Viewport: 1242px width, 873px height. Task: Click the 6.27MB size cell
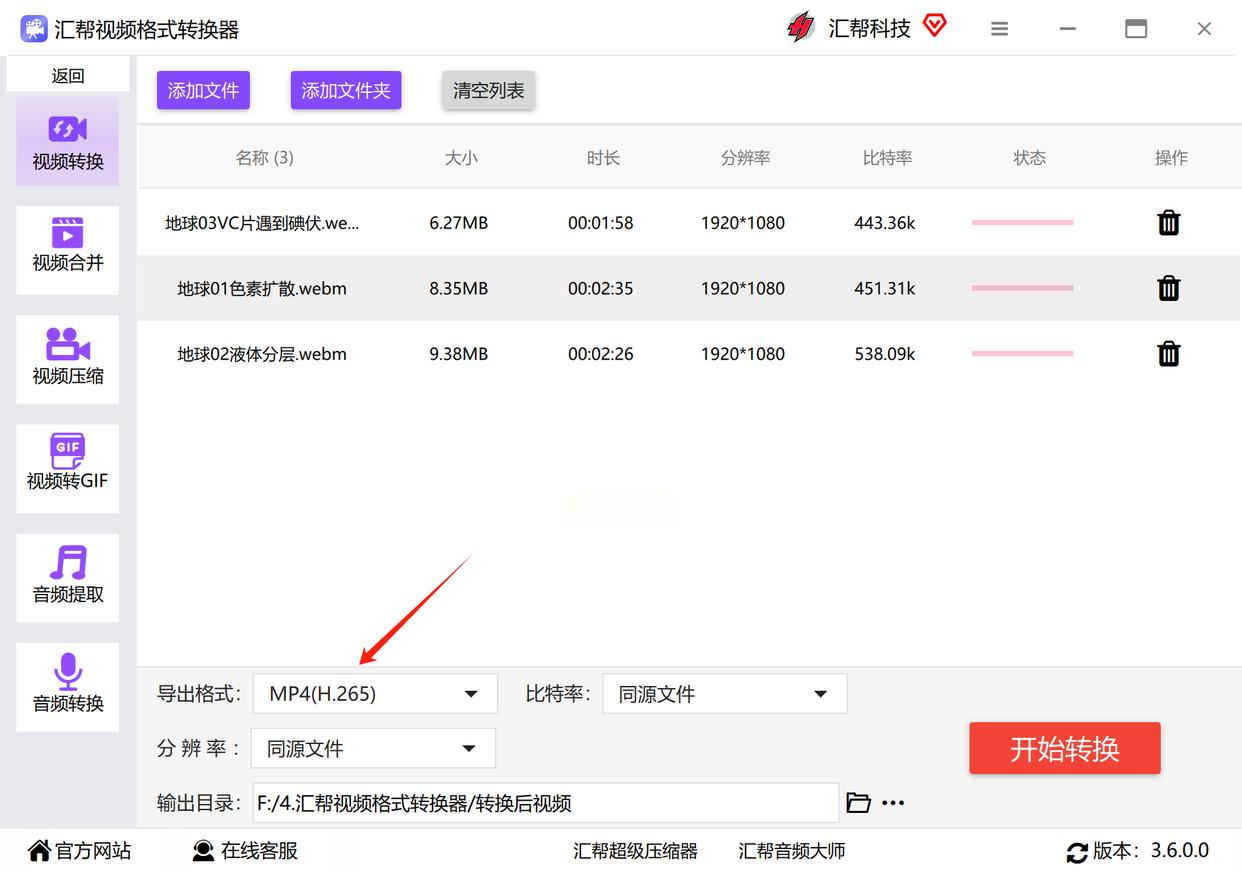(x=459, y=223)
